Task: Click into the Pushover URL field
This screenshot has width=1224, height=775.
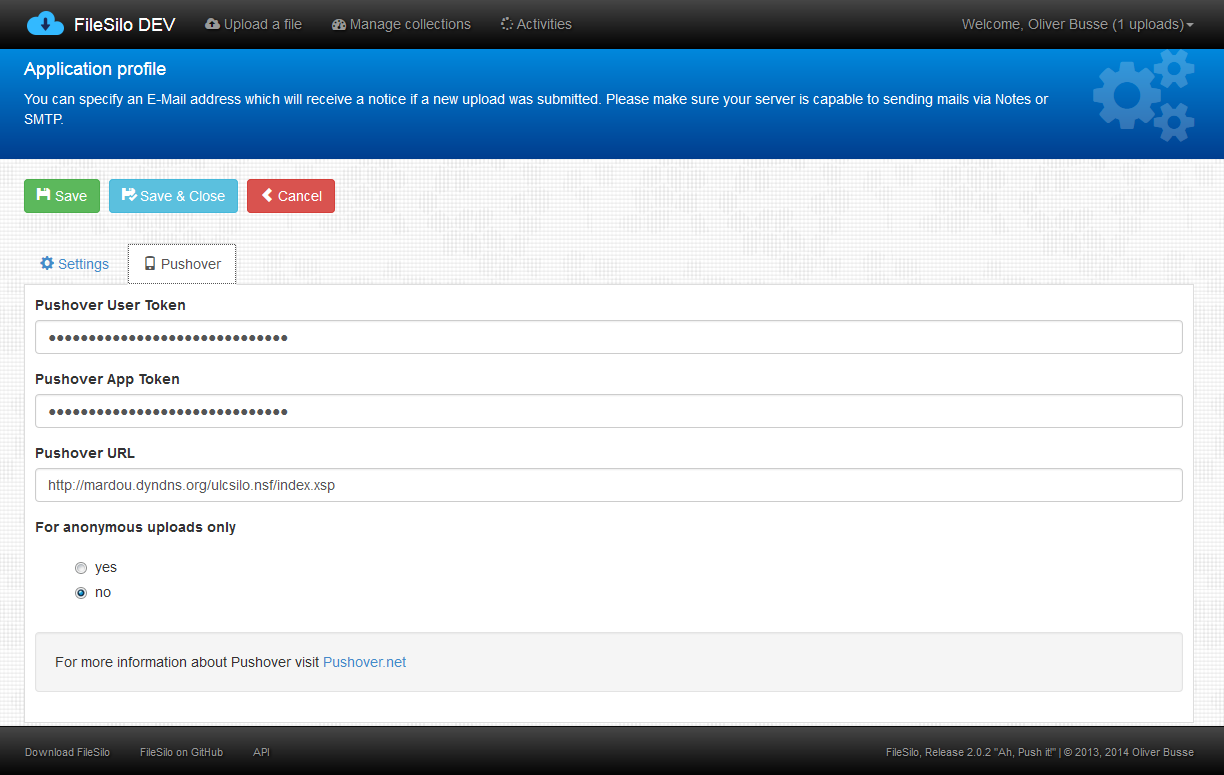Action: [x=609, y=485]
